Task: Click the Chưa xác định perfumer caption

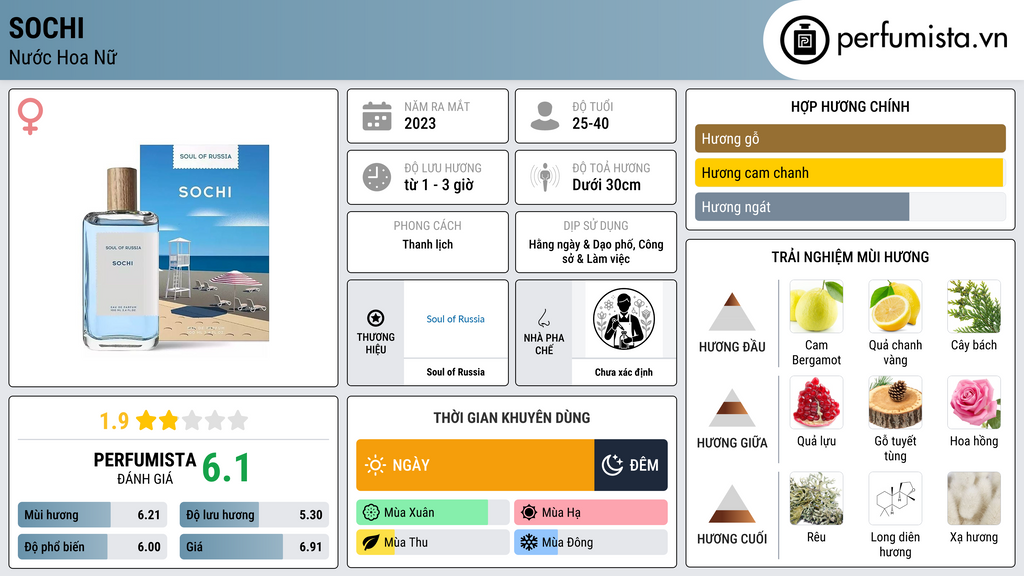Action: [x=624, y=372]
